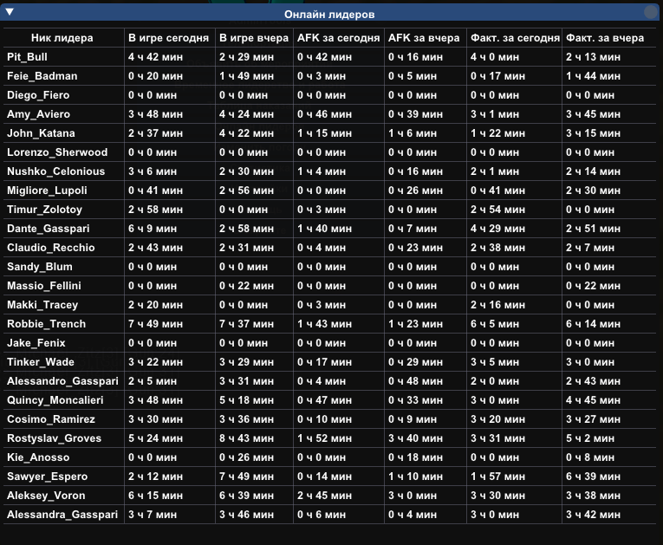Image resolution: width=663 pixels, height=545 pixels.
Task: Select the Kie_Anosso leader name
Action: pos(38,457)
